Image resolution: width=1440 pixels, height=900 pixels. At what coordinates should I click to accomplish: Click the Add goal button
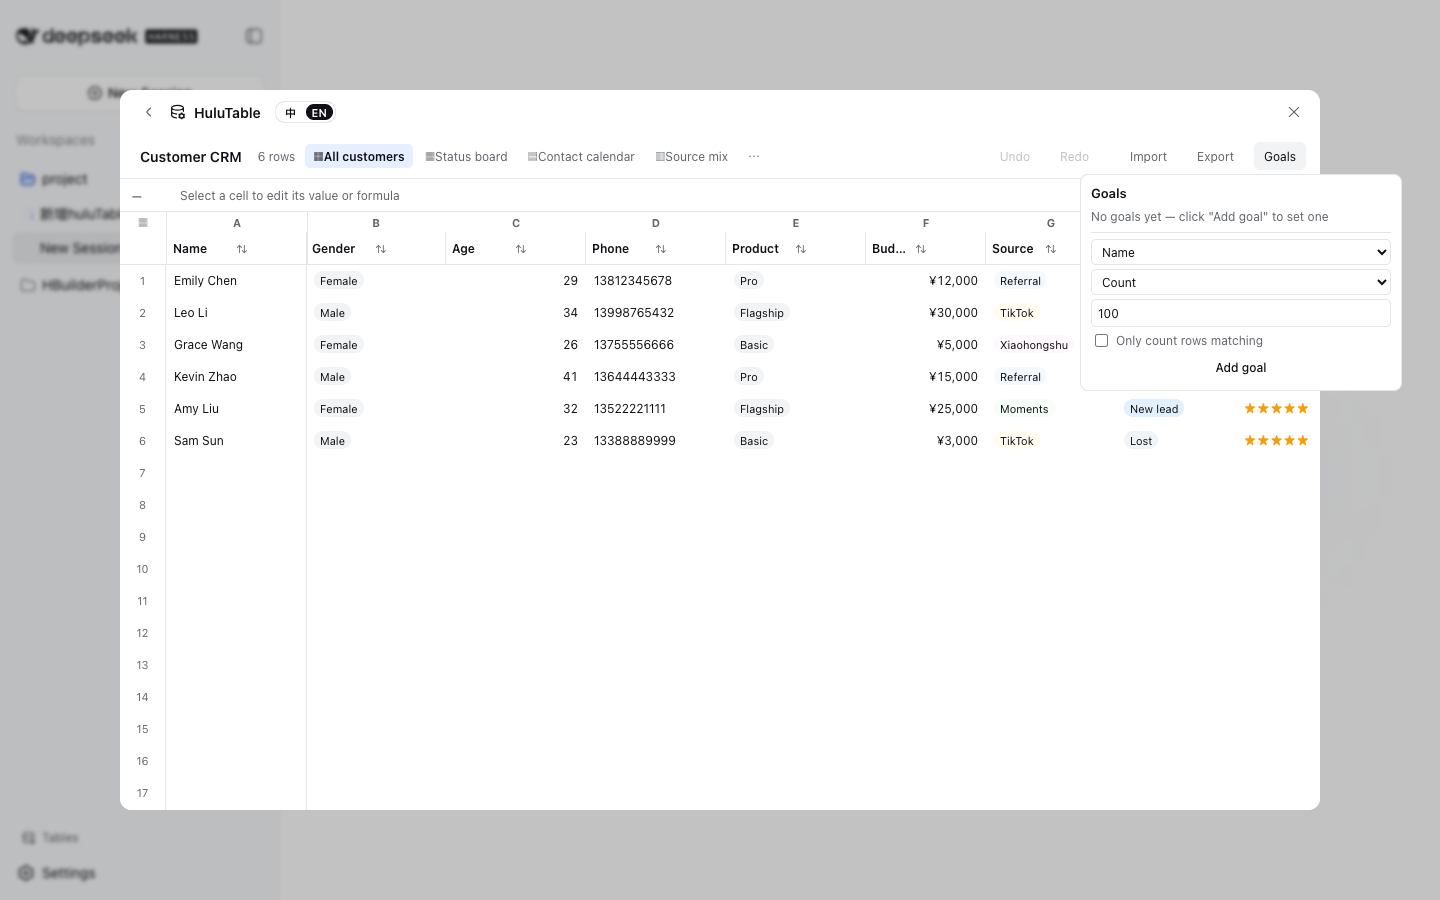point(1240,368)
